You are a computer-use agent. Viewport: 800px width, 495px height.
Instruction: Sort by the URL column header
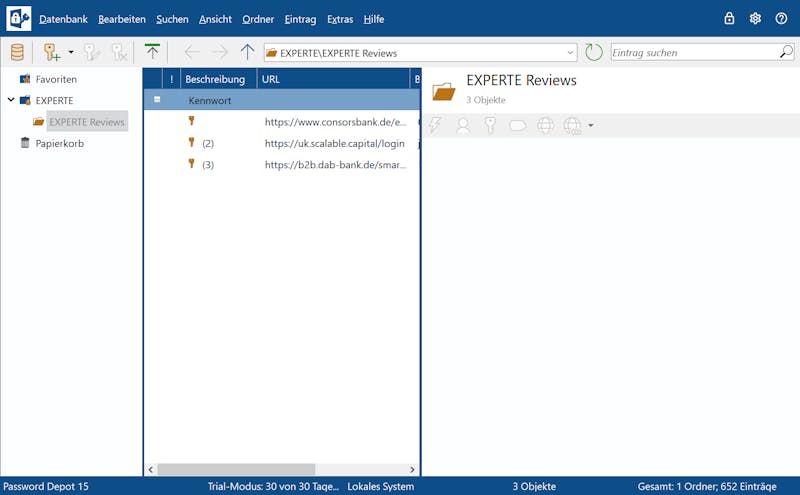[x=333, y=79]
